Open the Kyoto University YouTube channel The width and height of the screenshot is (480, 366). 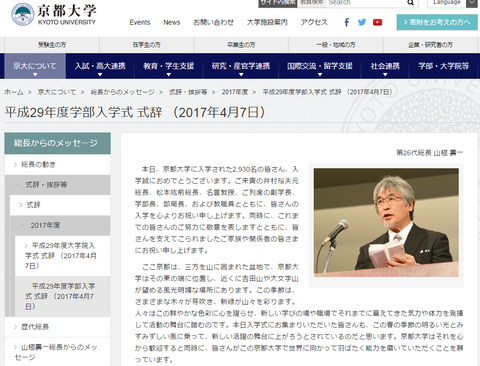tap(377, 22)
